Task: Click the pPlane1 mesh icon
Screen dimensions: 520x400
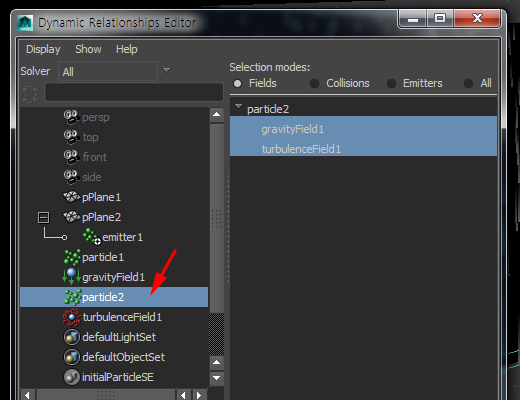Action: click(x=72, y=197)
